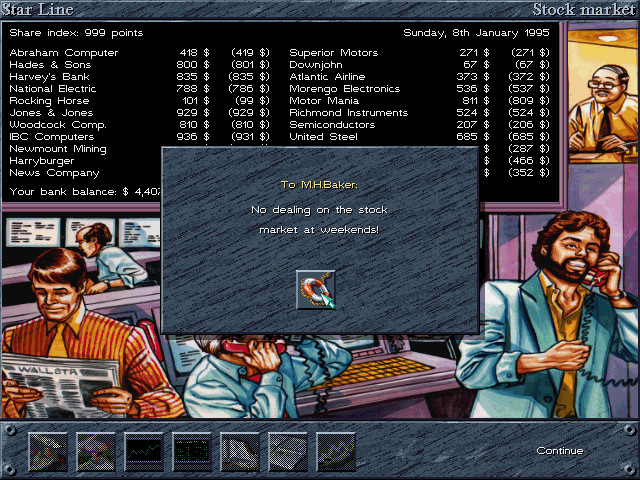
Task: Click the Stock market title
Action: [584, 9]
